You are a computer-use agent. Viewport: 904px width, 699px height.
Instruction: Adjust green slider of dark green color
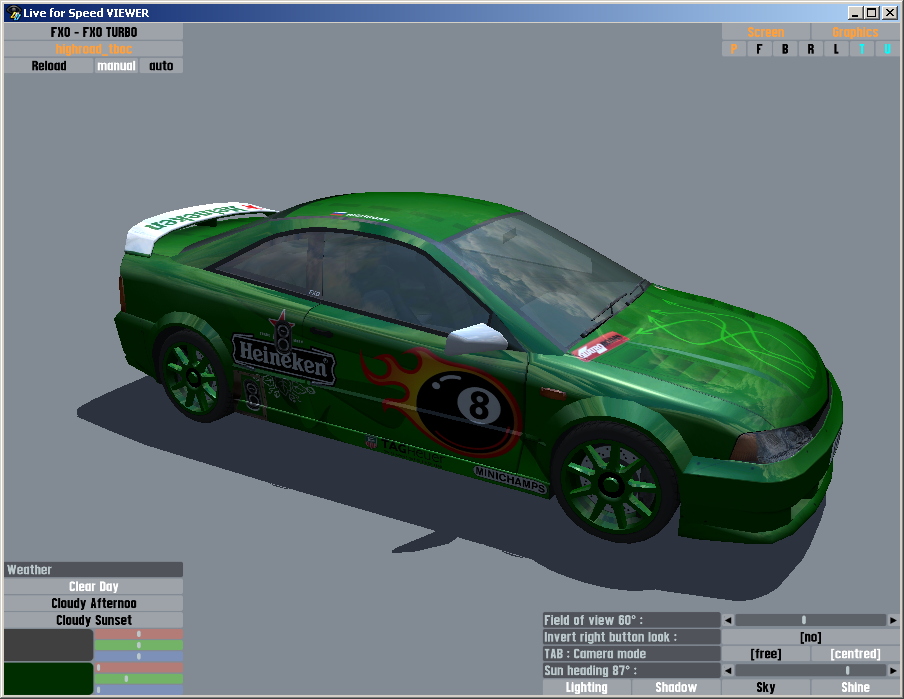[139, 679]
